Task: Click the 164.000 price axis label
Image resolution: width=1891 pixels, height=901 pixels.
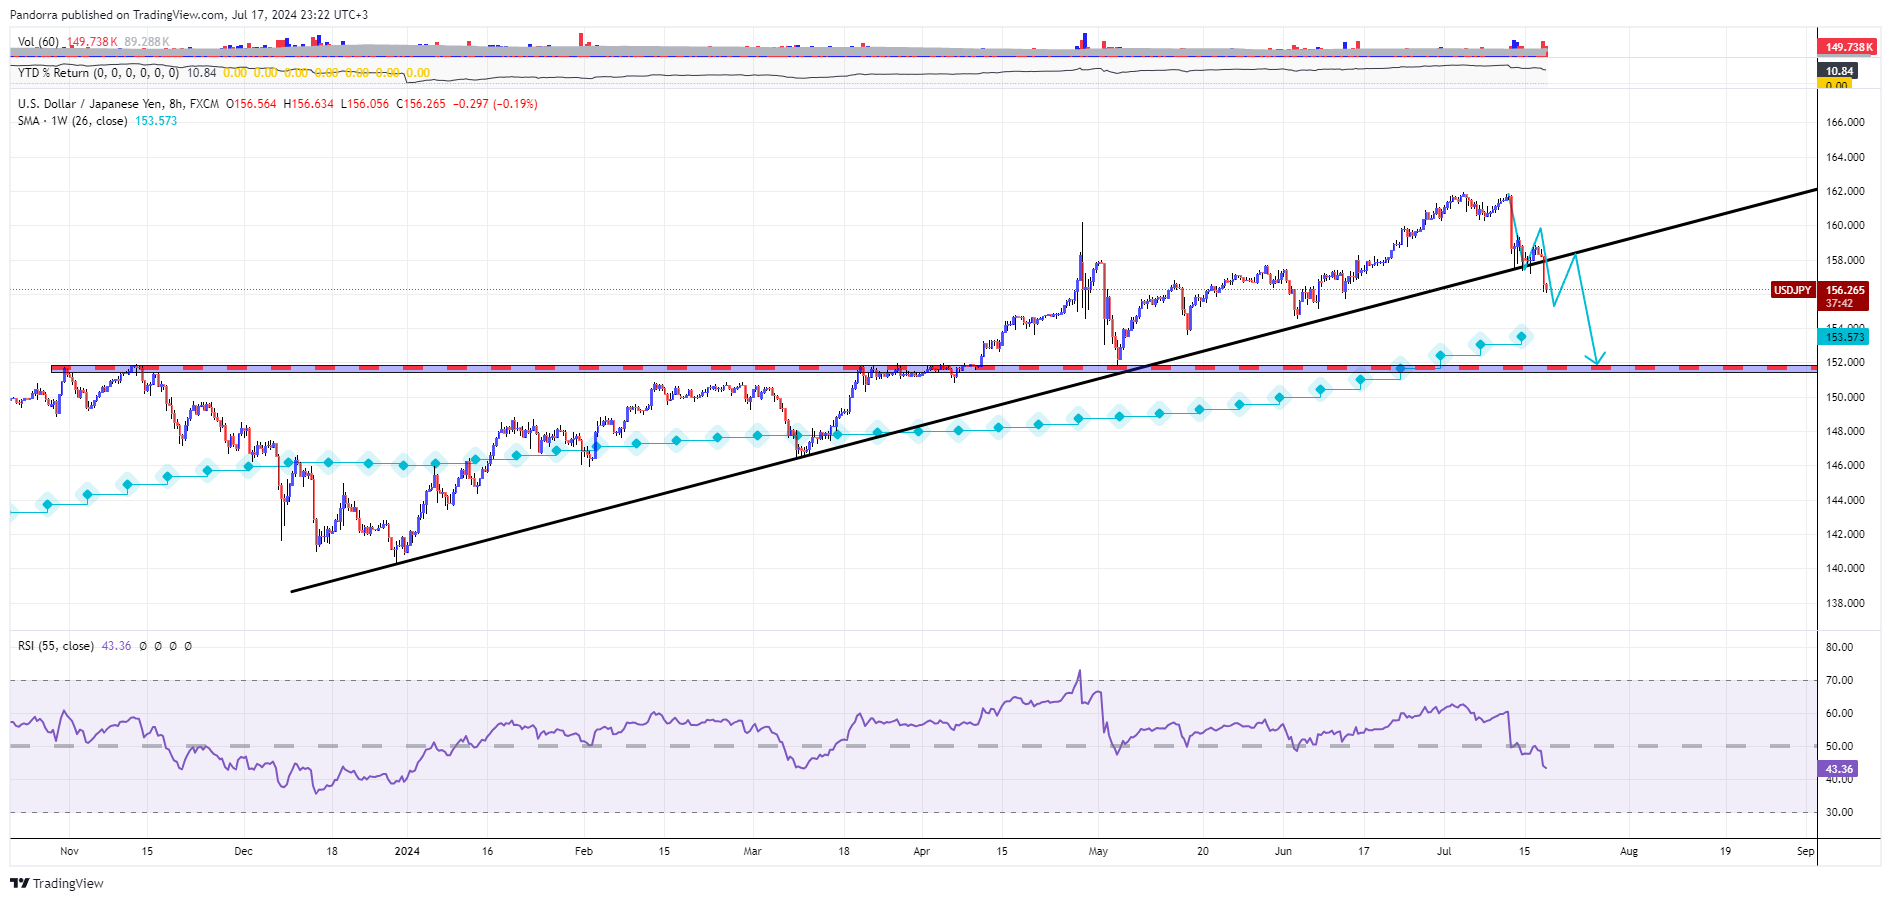Action: point(1845,157)
